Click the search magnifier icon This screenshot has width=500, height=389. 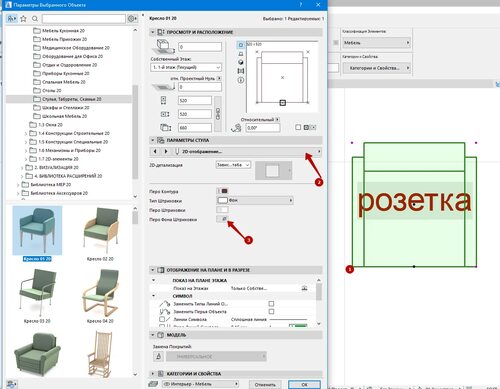pos(35,19)
